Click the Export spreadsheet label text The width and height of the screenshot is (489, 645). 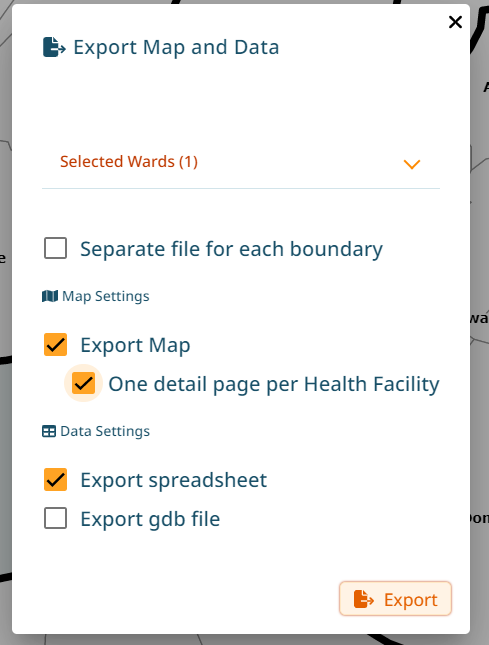(x=174, y=480)
